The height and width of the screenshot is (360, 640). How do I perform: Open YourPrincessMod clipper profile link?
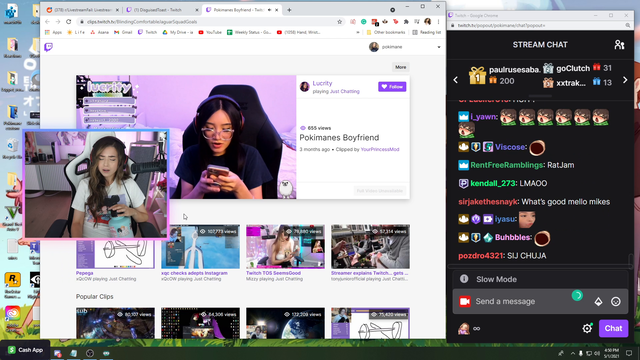(x=380, y=149)
